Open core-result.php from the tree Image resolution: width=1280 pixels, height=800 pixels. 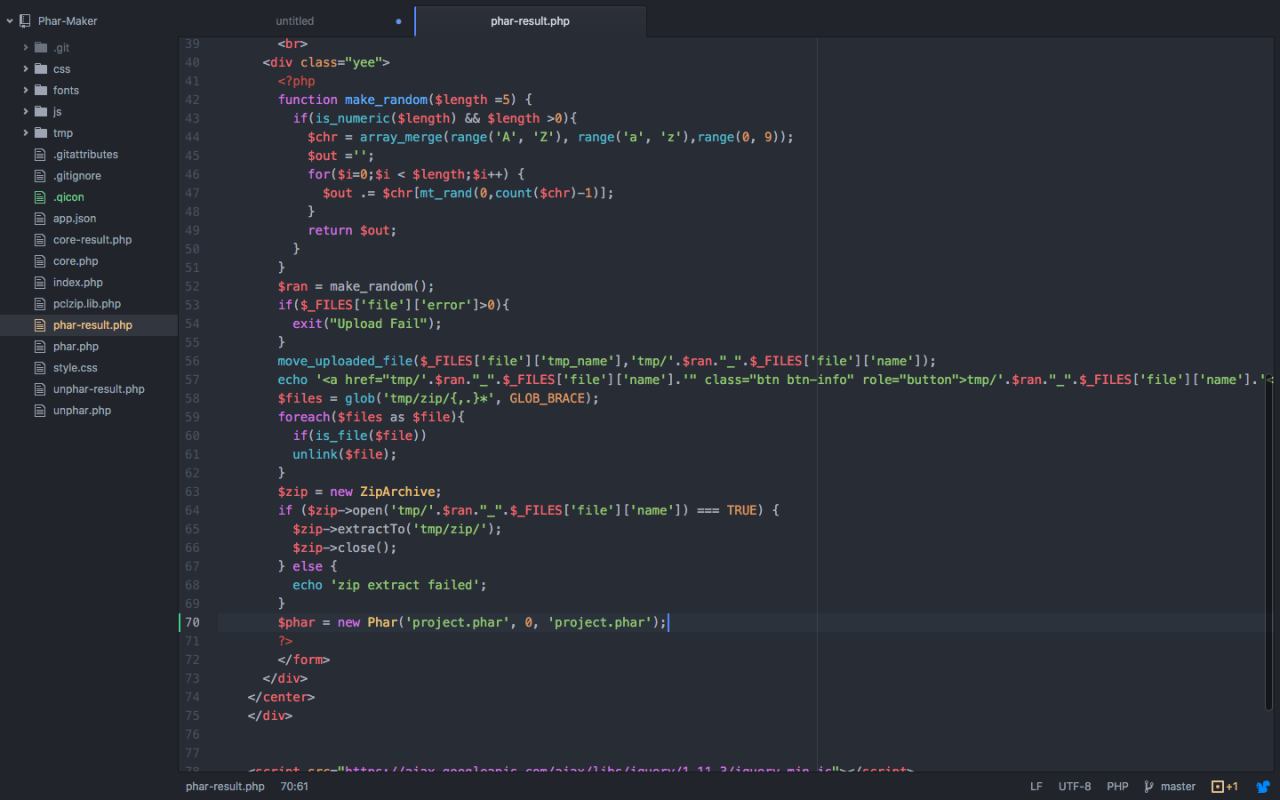(x=92, y=240)
